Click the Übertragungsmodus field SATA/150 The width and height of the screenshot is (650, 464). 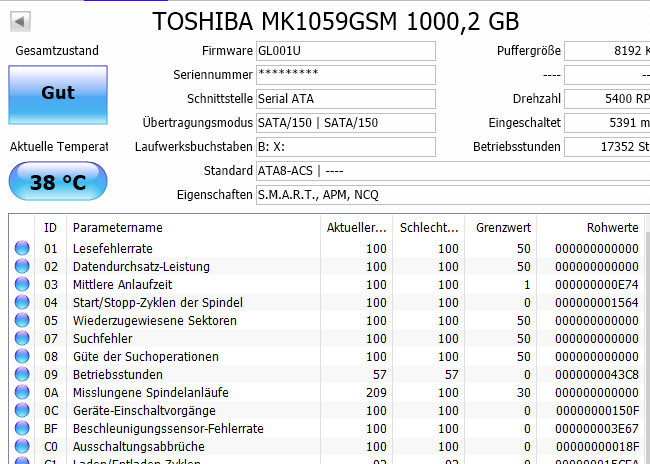(346, 123)
